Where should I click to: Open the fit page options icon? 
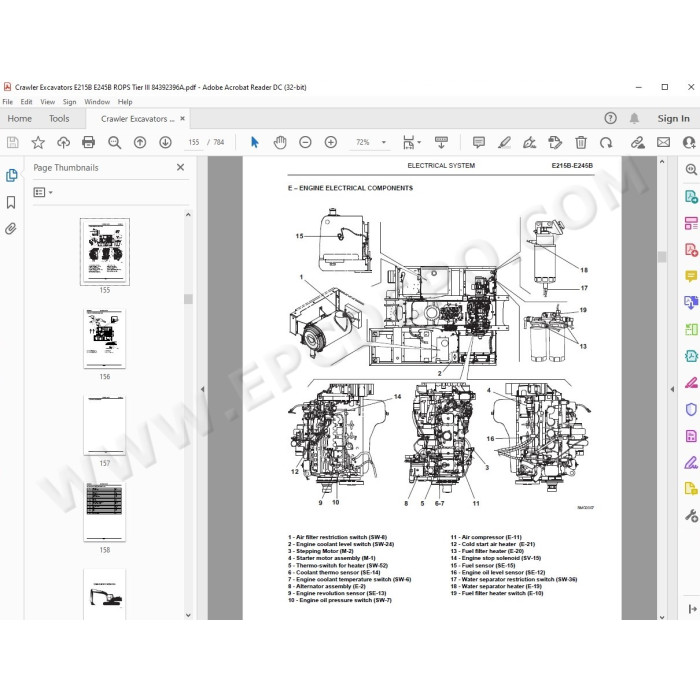click(x=409, y=142)
